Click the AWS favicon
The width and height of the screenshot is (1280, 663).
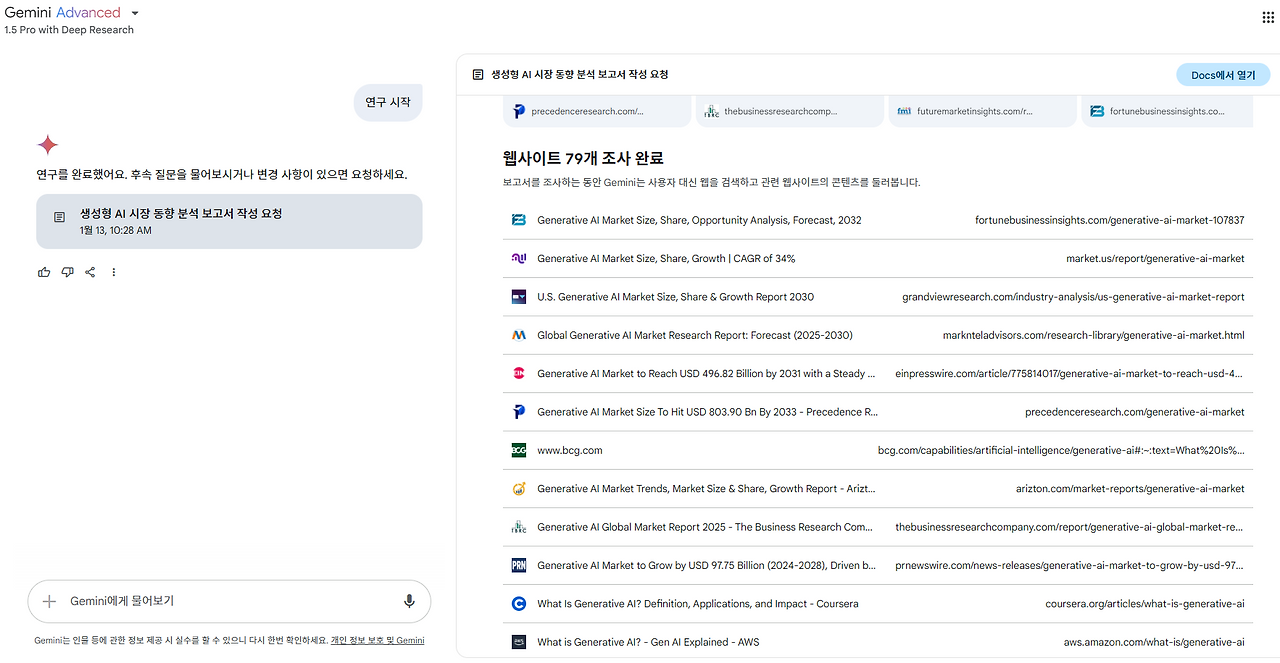tap(519, 642)
